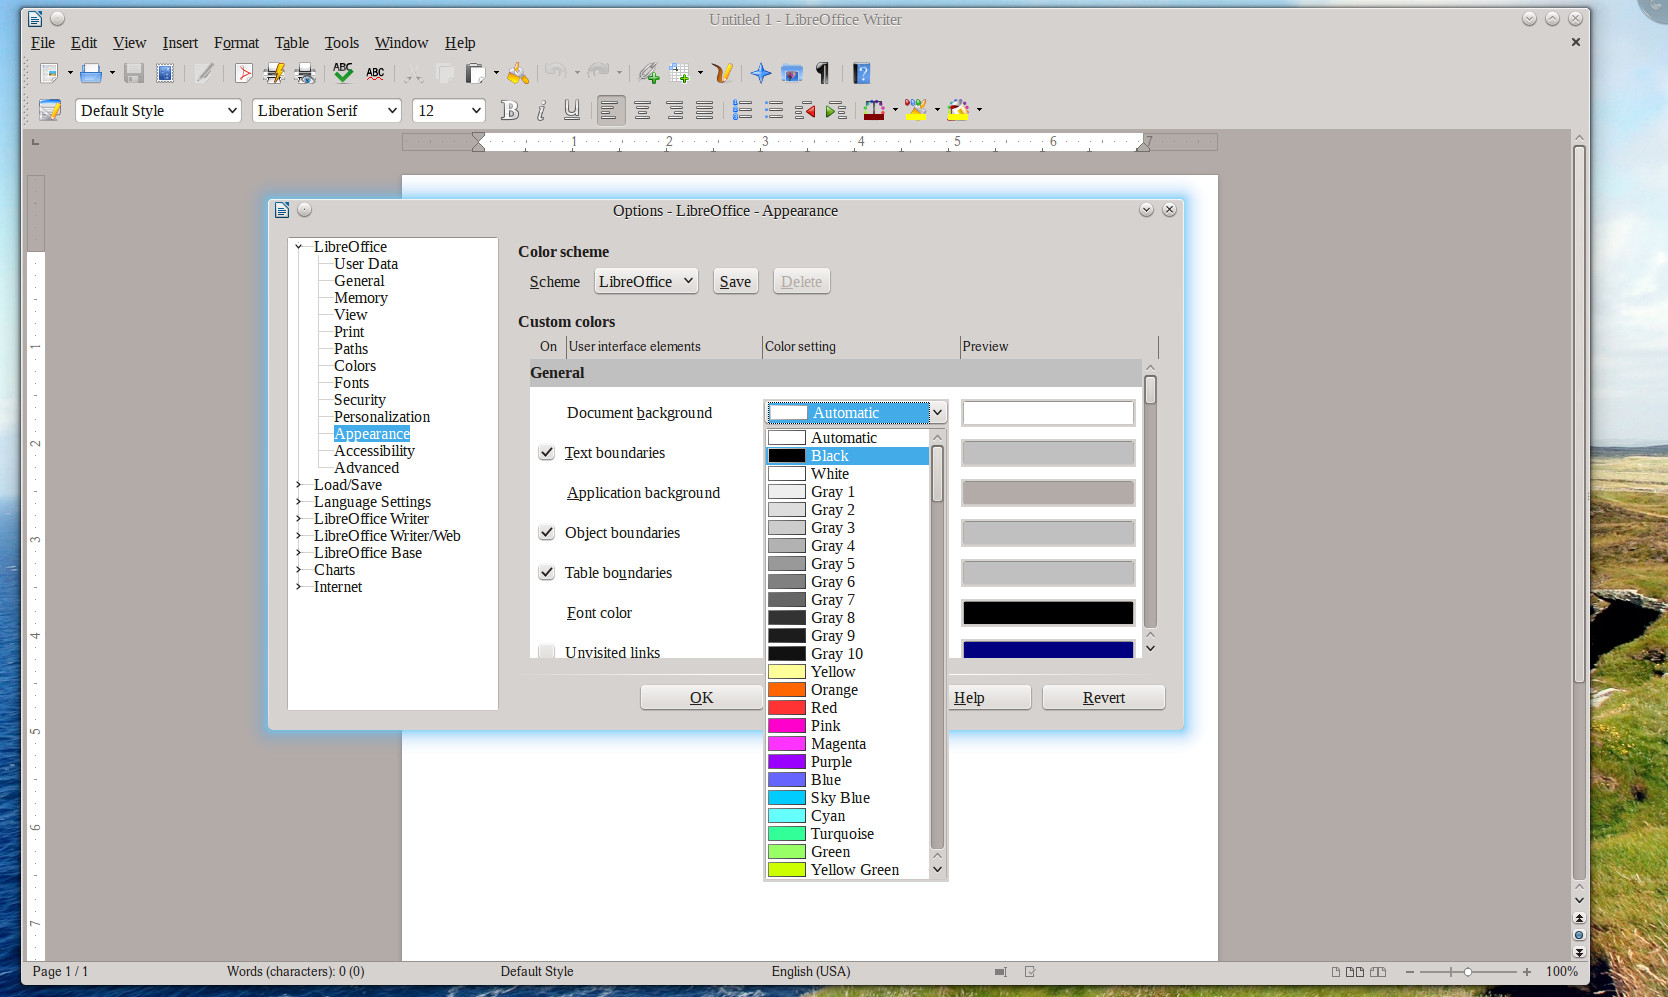Click the Export as PDF icon
Screen dimensions: 1668x997
[243, 73]
